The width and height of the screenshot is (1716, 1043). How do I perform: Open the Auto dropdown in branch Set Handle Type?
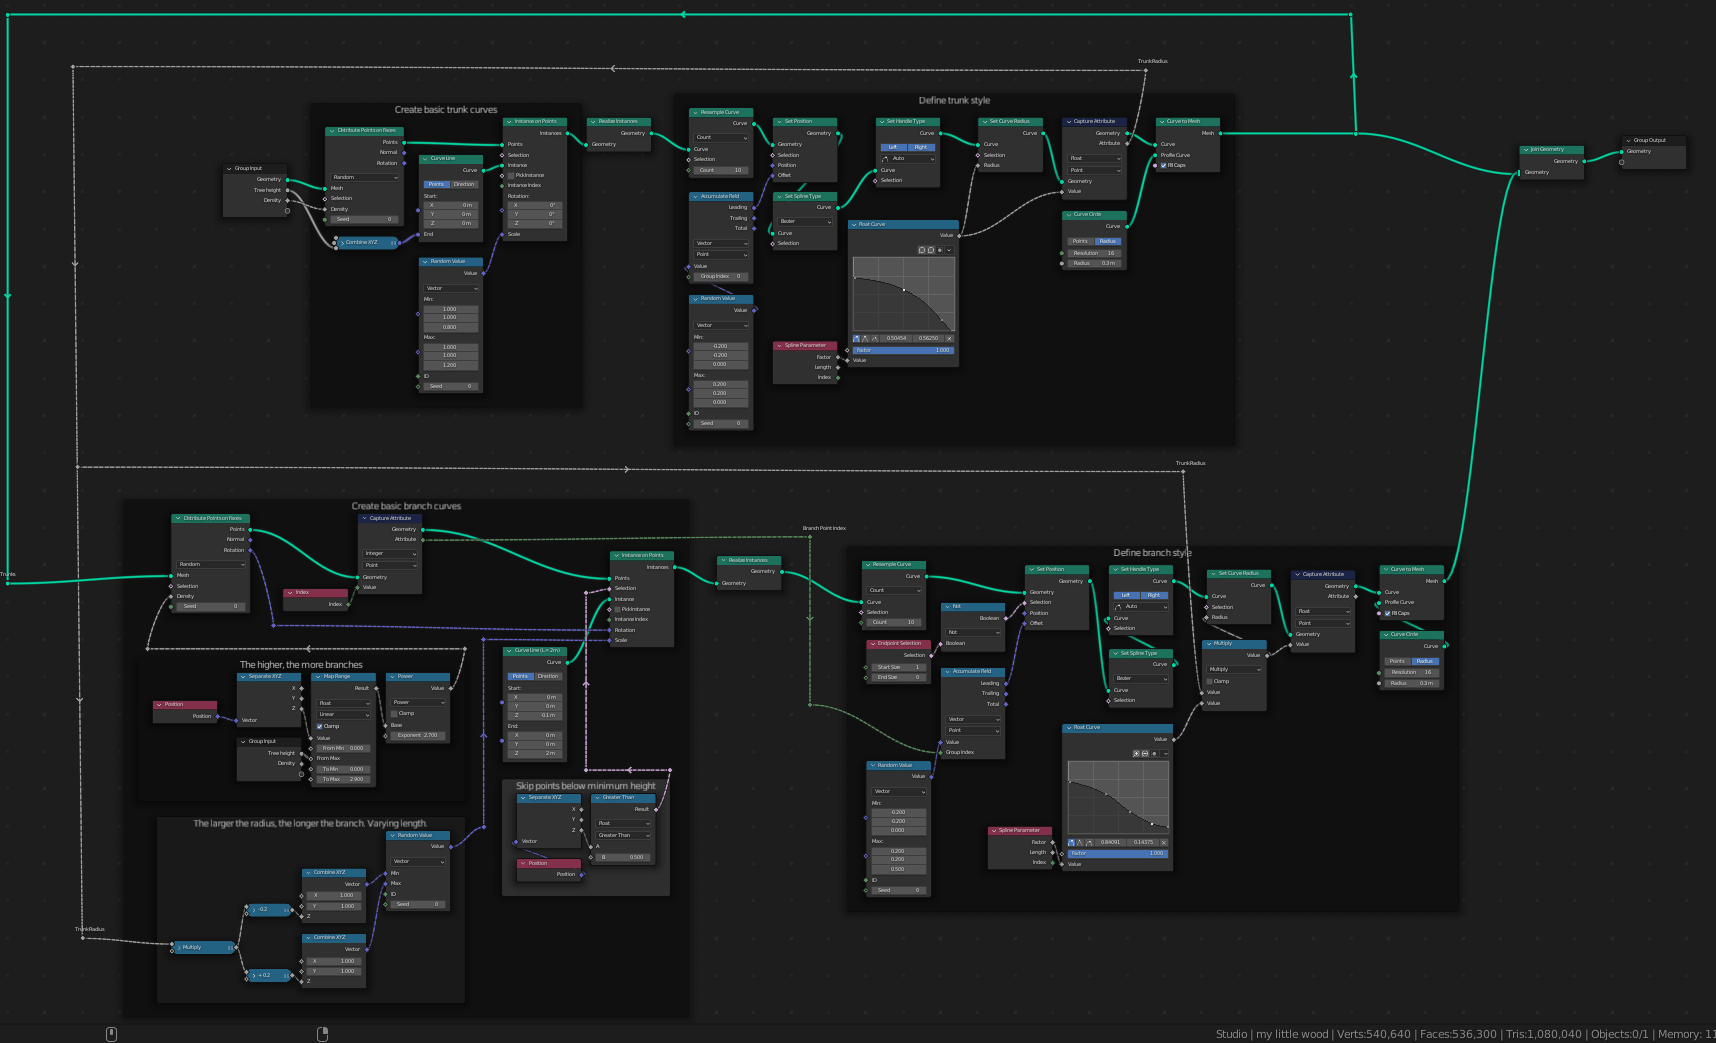(1141, 606)
